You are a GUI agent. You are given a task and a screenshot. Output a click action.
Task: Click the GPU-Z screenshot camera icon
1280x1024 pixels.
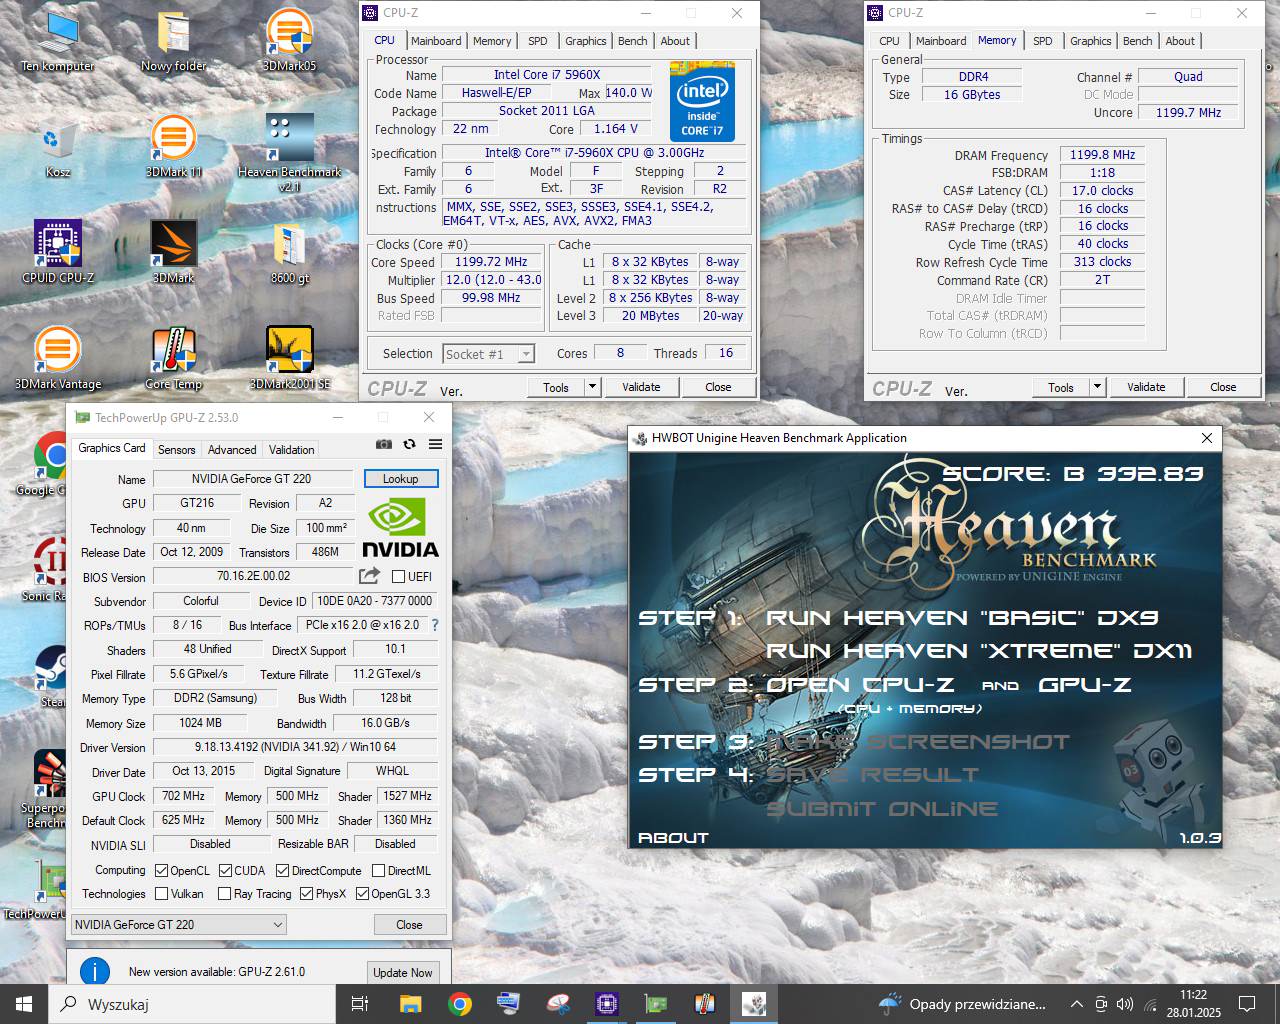click(x=383, y=444)
